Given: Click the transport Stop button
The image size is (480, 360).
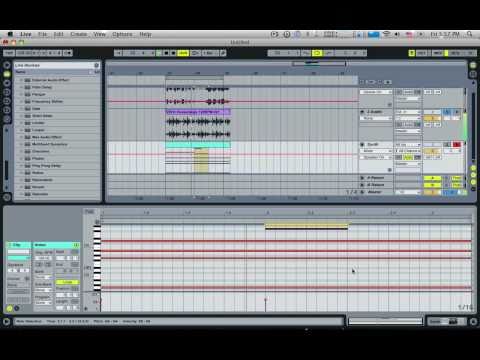Looking at the screenshot, I should [166, 53].
